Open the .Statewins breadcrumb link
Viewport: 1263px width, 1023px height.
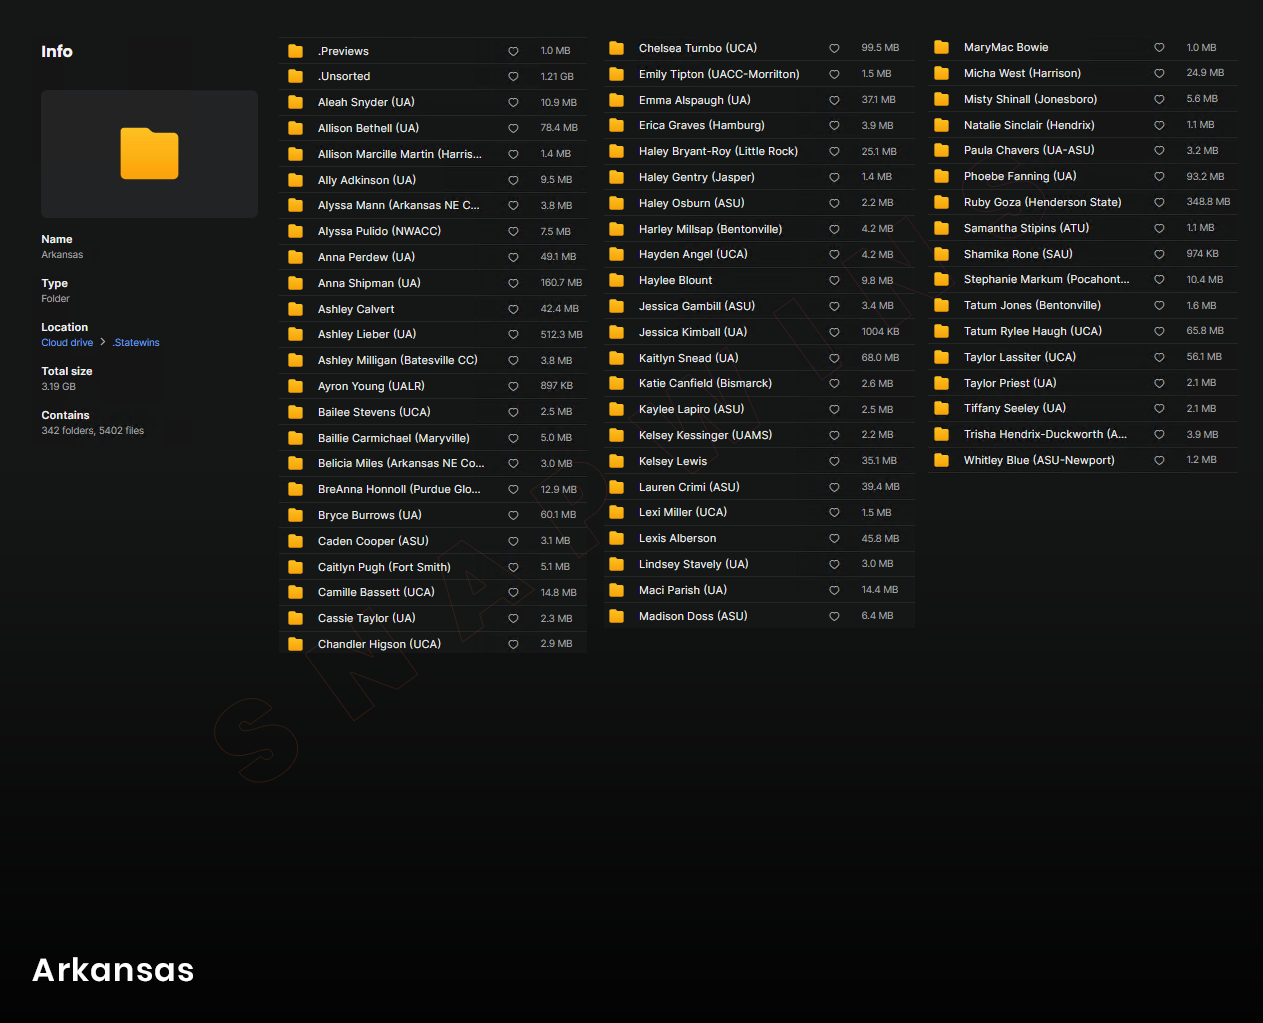point(136,342)
